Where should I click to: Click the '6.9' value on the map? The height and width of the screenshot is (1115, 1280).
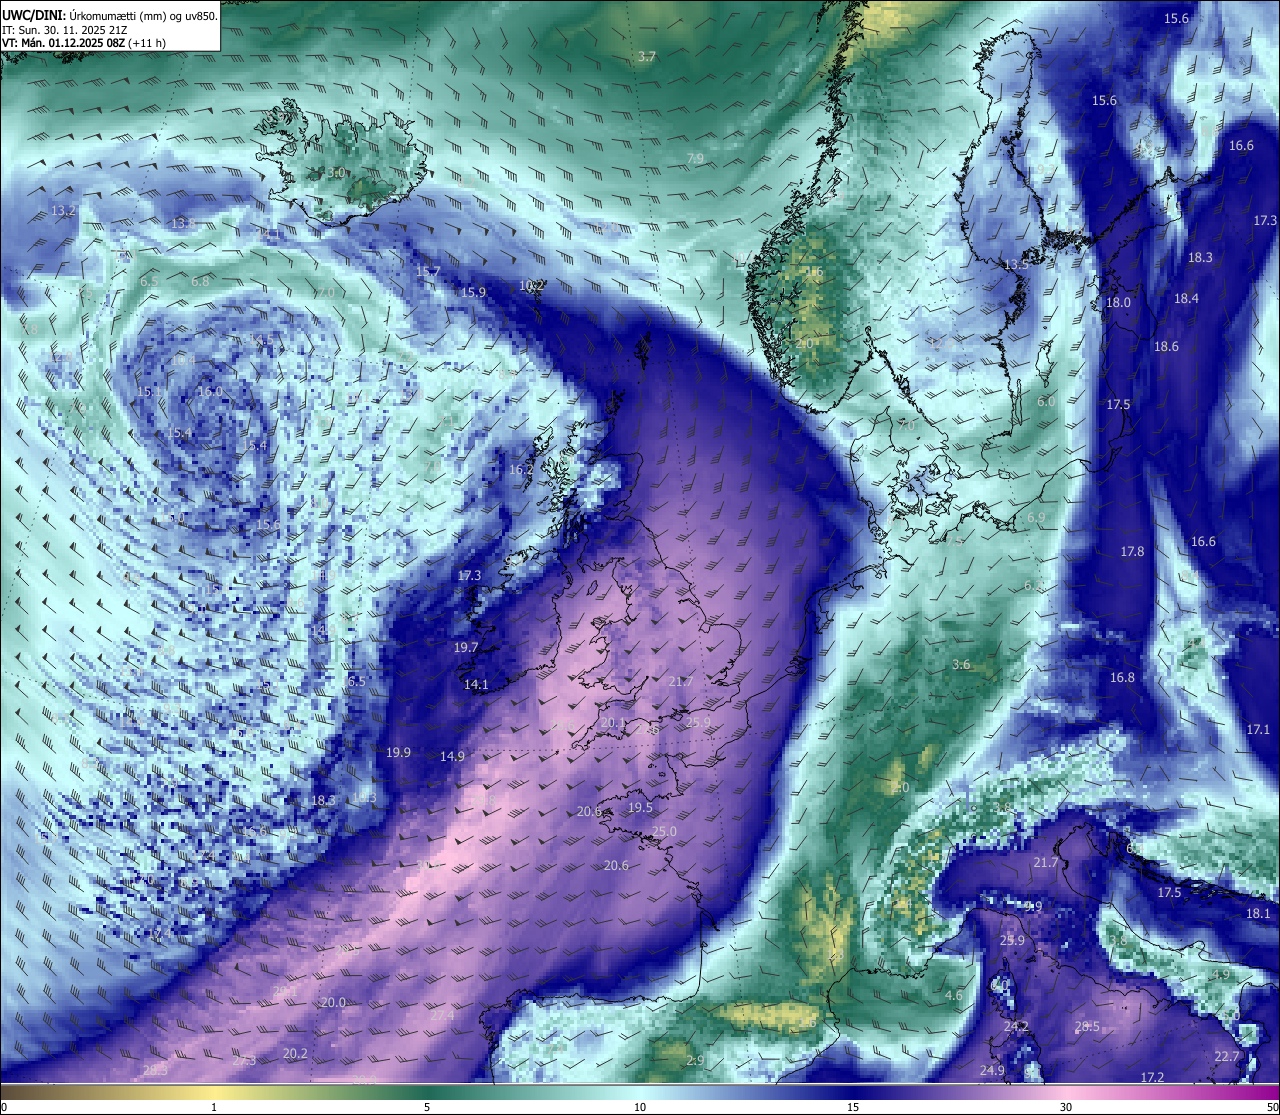tap(1036, 518)
